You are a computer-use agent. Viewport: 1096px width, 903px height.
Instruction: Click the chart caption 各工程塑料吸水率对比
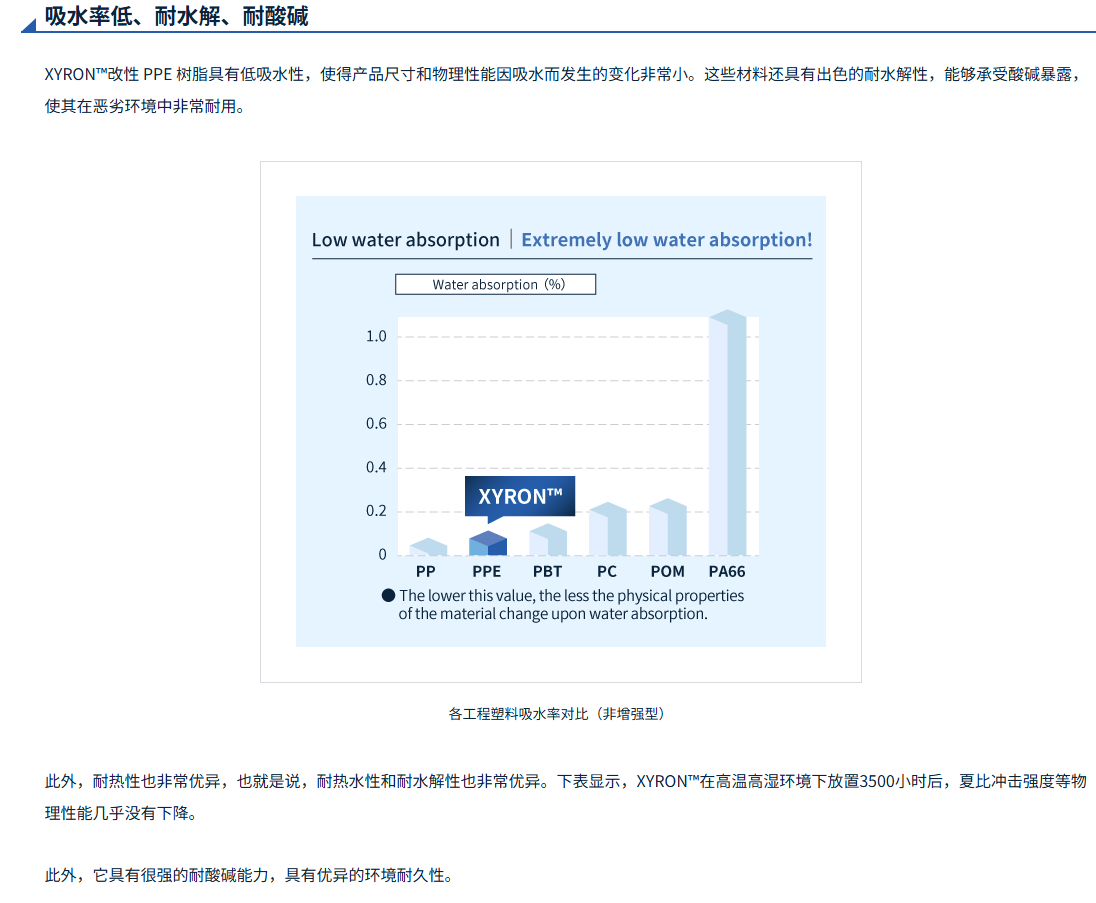(x=557, y=713)
